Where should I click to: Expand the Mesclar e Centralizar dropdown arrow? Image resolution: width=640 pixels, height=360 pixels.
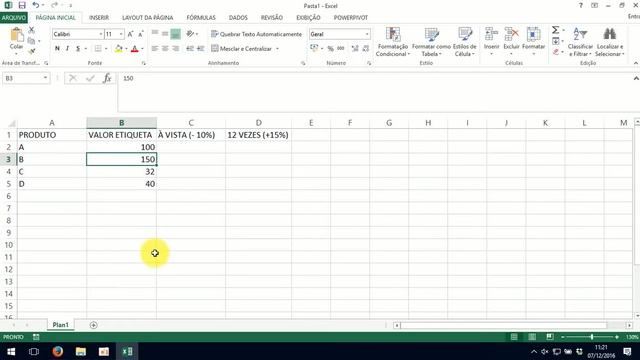tap(278, 49)
